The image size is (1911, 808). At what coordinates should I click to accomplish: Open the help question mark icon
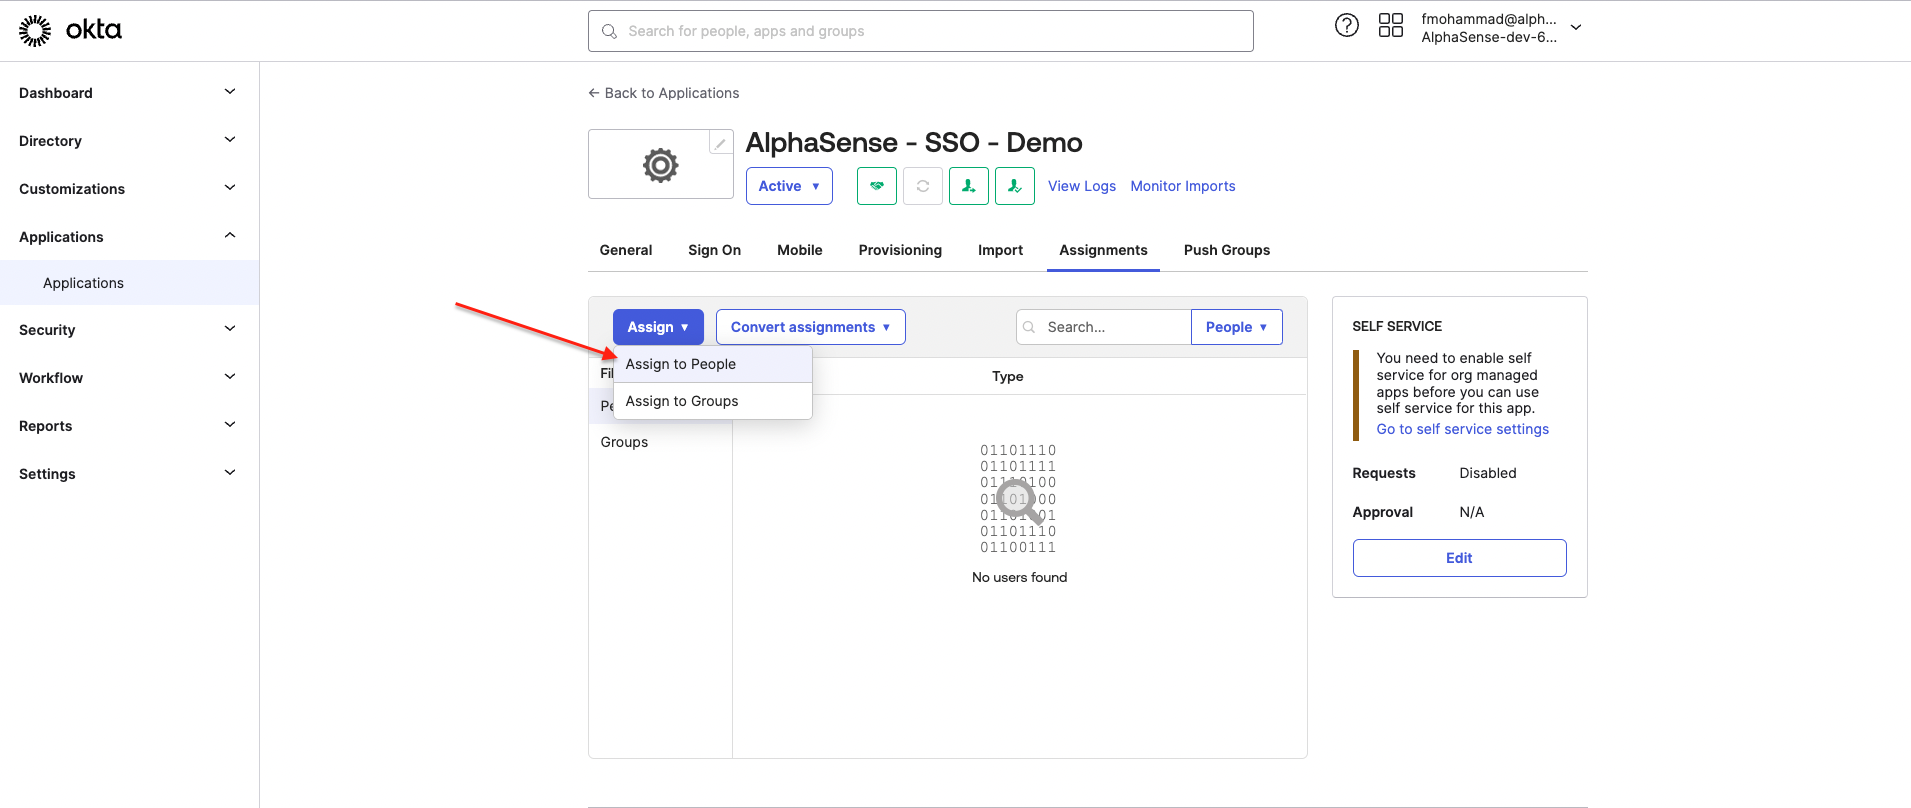[x=1347, y=26]
